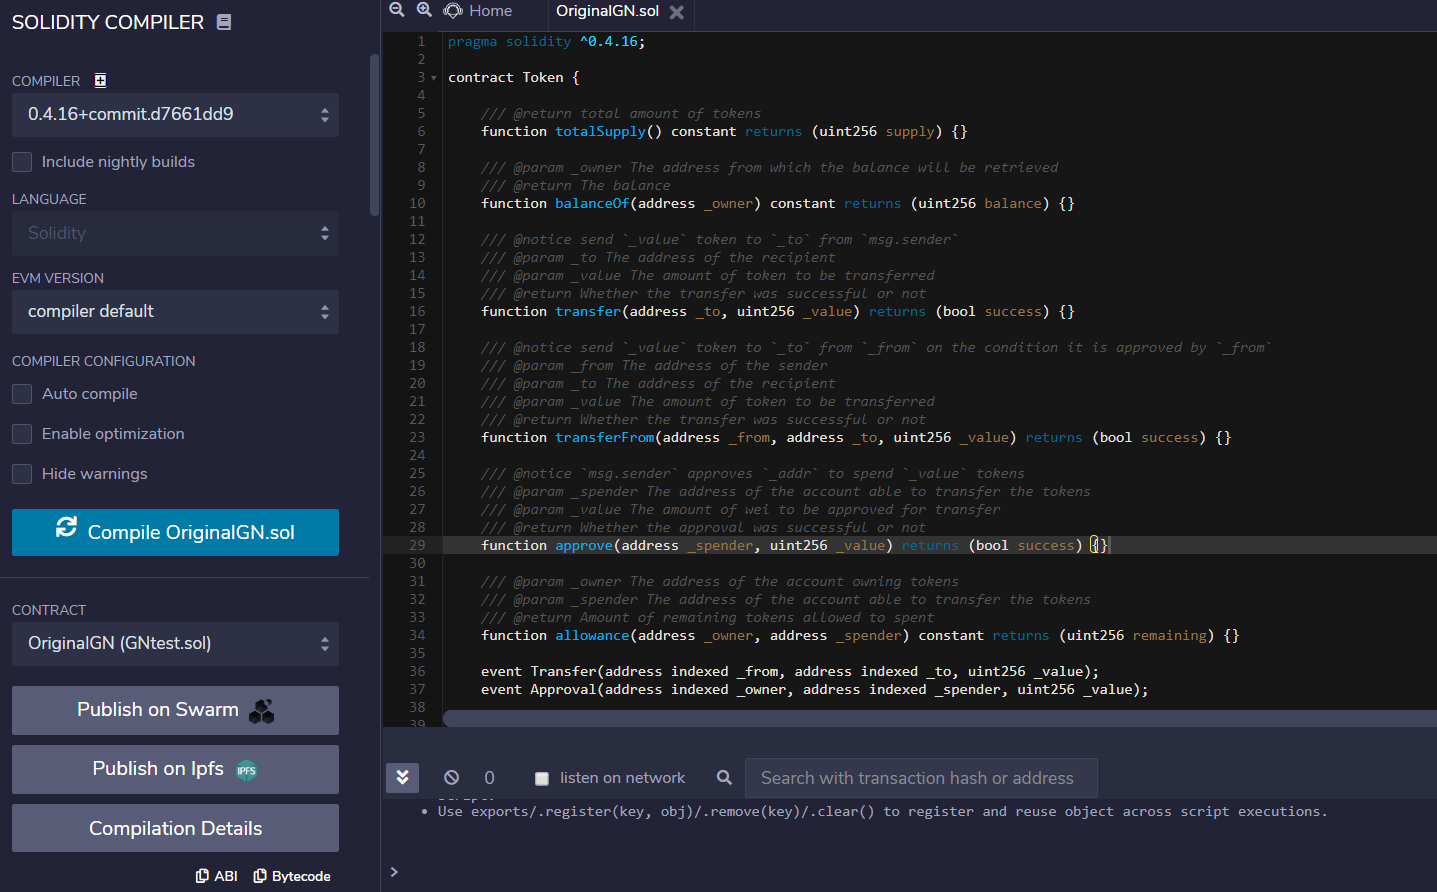
Task: Click the balanceOf function name
Action: [592, 203]
